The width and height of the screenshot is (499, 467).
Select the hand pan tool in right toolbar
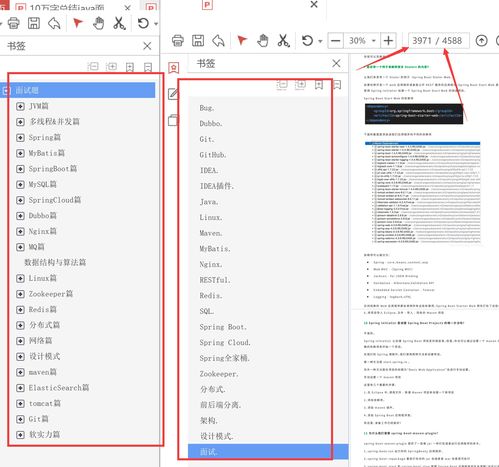tap(263, 41)
